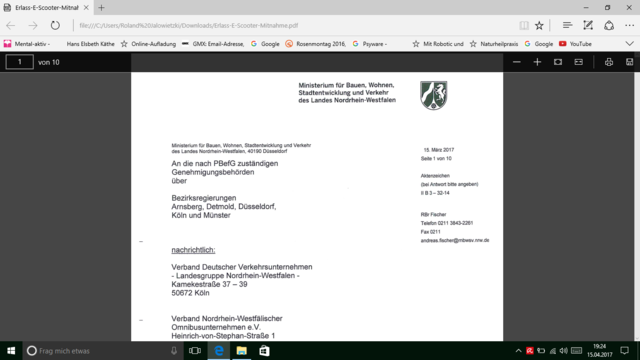Viewport: 640px width, 360px height.
Task: Open the YouTube bookmark
Action: 575,44
